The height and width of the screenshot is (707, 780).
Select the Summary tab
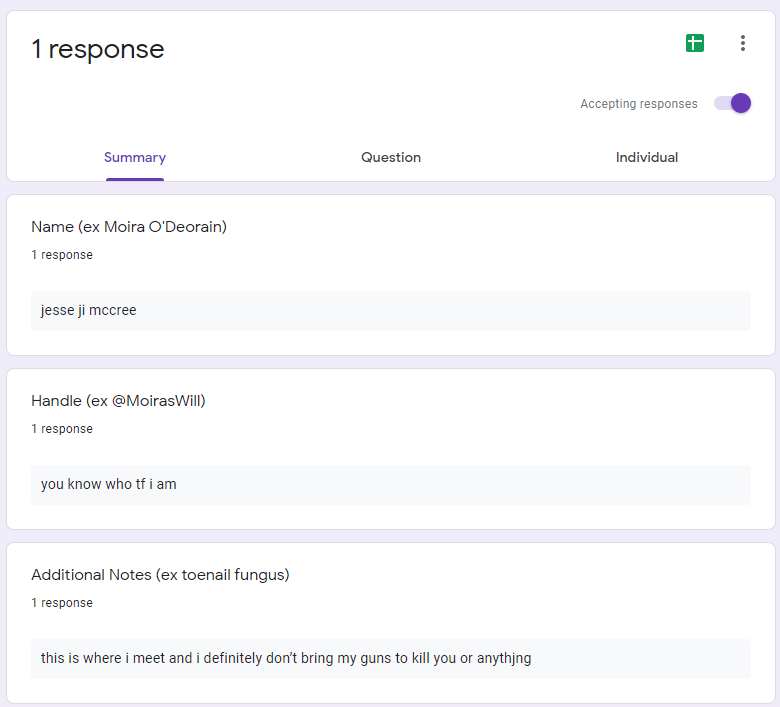[x=135, y=157]
